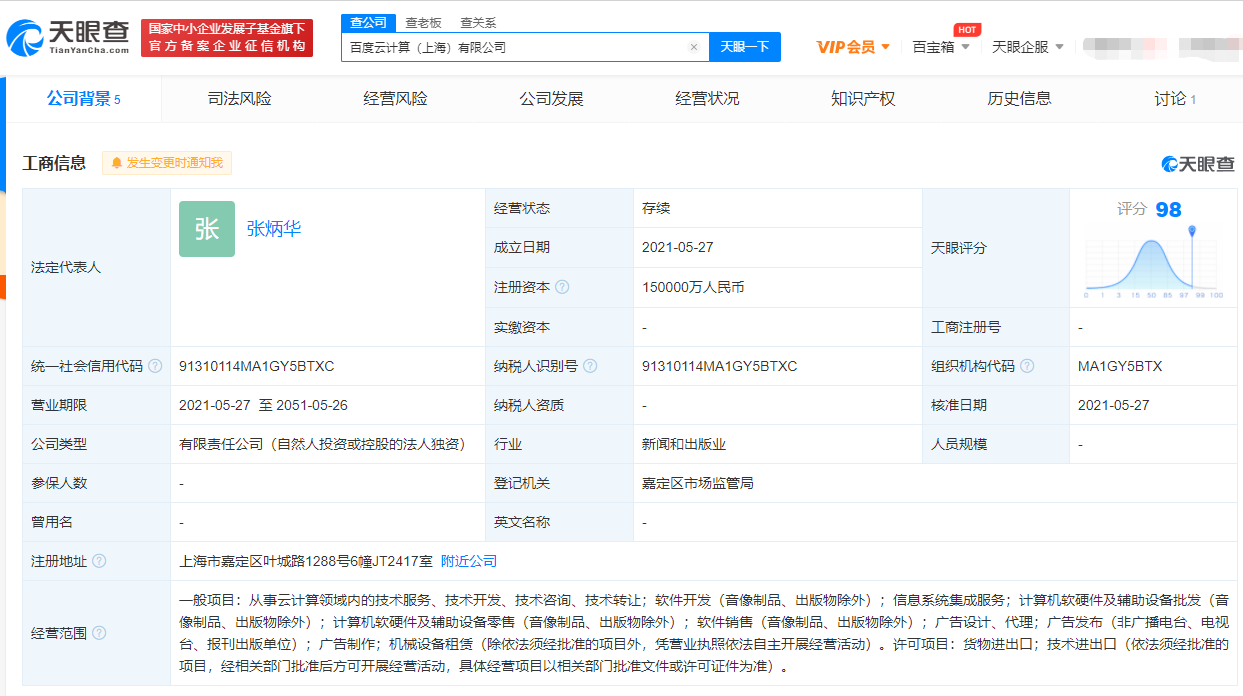Open the 知识产权 tab
The image size is (1243, 696).
coord(863,99)
